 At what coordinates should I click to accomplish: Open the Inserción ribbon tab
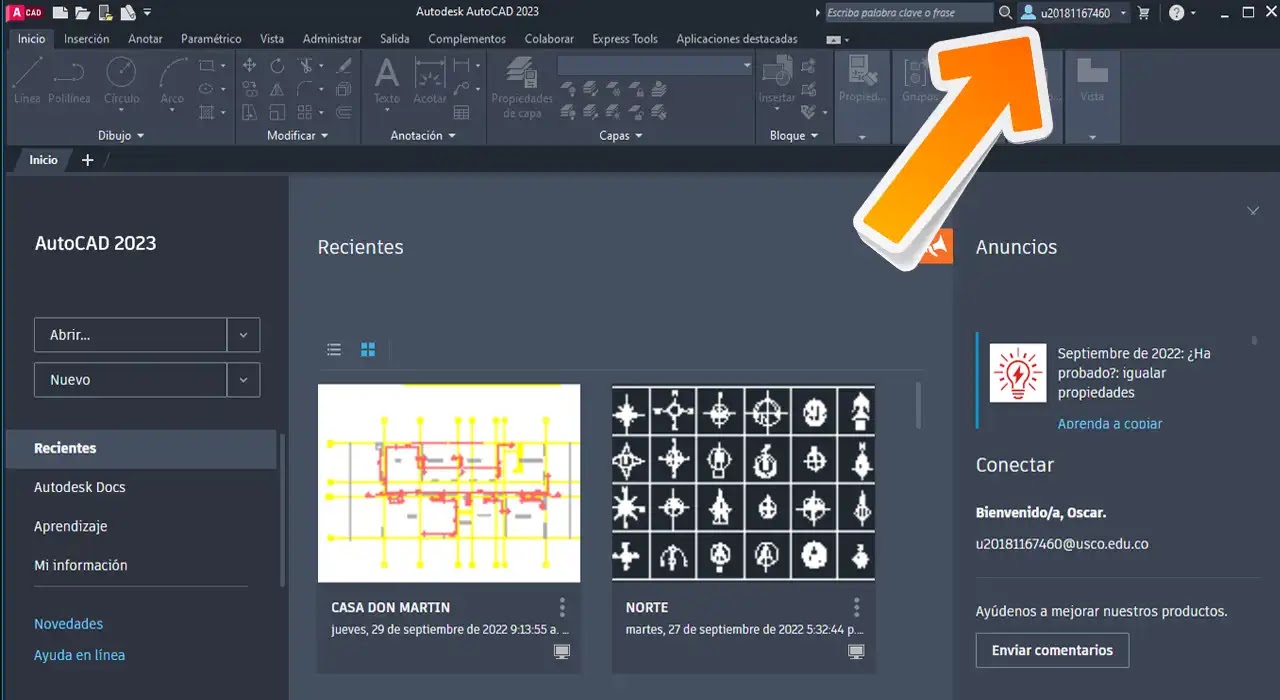[87, 39]
